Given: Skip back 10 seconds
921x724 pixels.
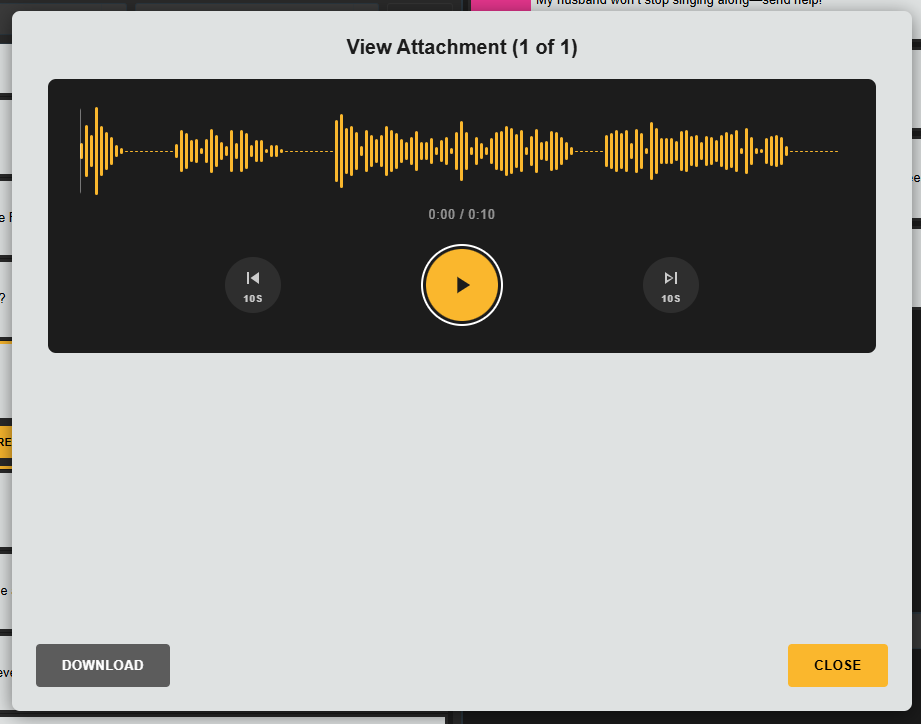Looking at the screenshot, I should 252,285.
